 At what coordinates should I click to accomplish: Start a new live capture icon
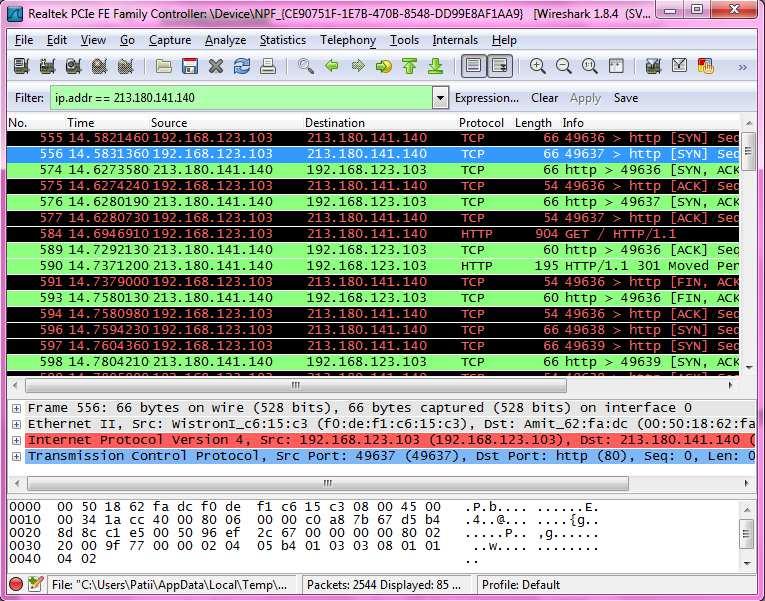click(x=74, y=66)
